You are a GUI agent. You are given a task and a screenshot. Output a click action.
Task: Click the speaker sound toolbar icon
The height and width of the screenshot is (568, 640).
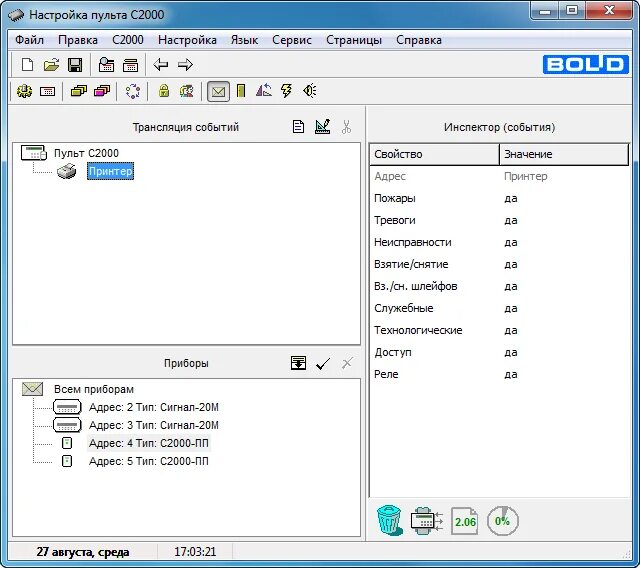tap(310, 91)
